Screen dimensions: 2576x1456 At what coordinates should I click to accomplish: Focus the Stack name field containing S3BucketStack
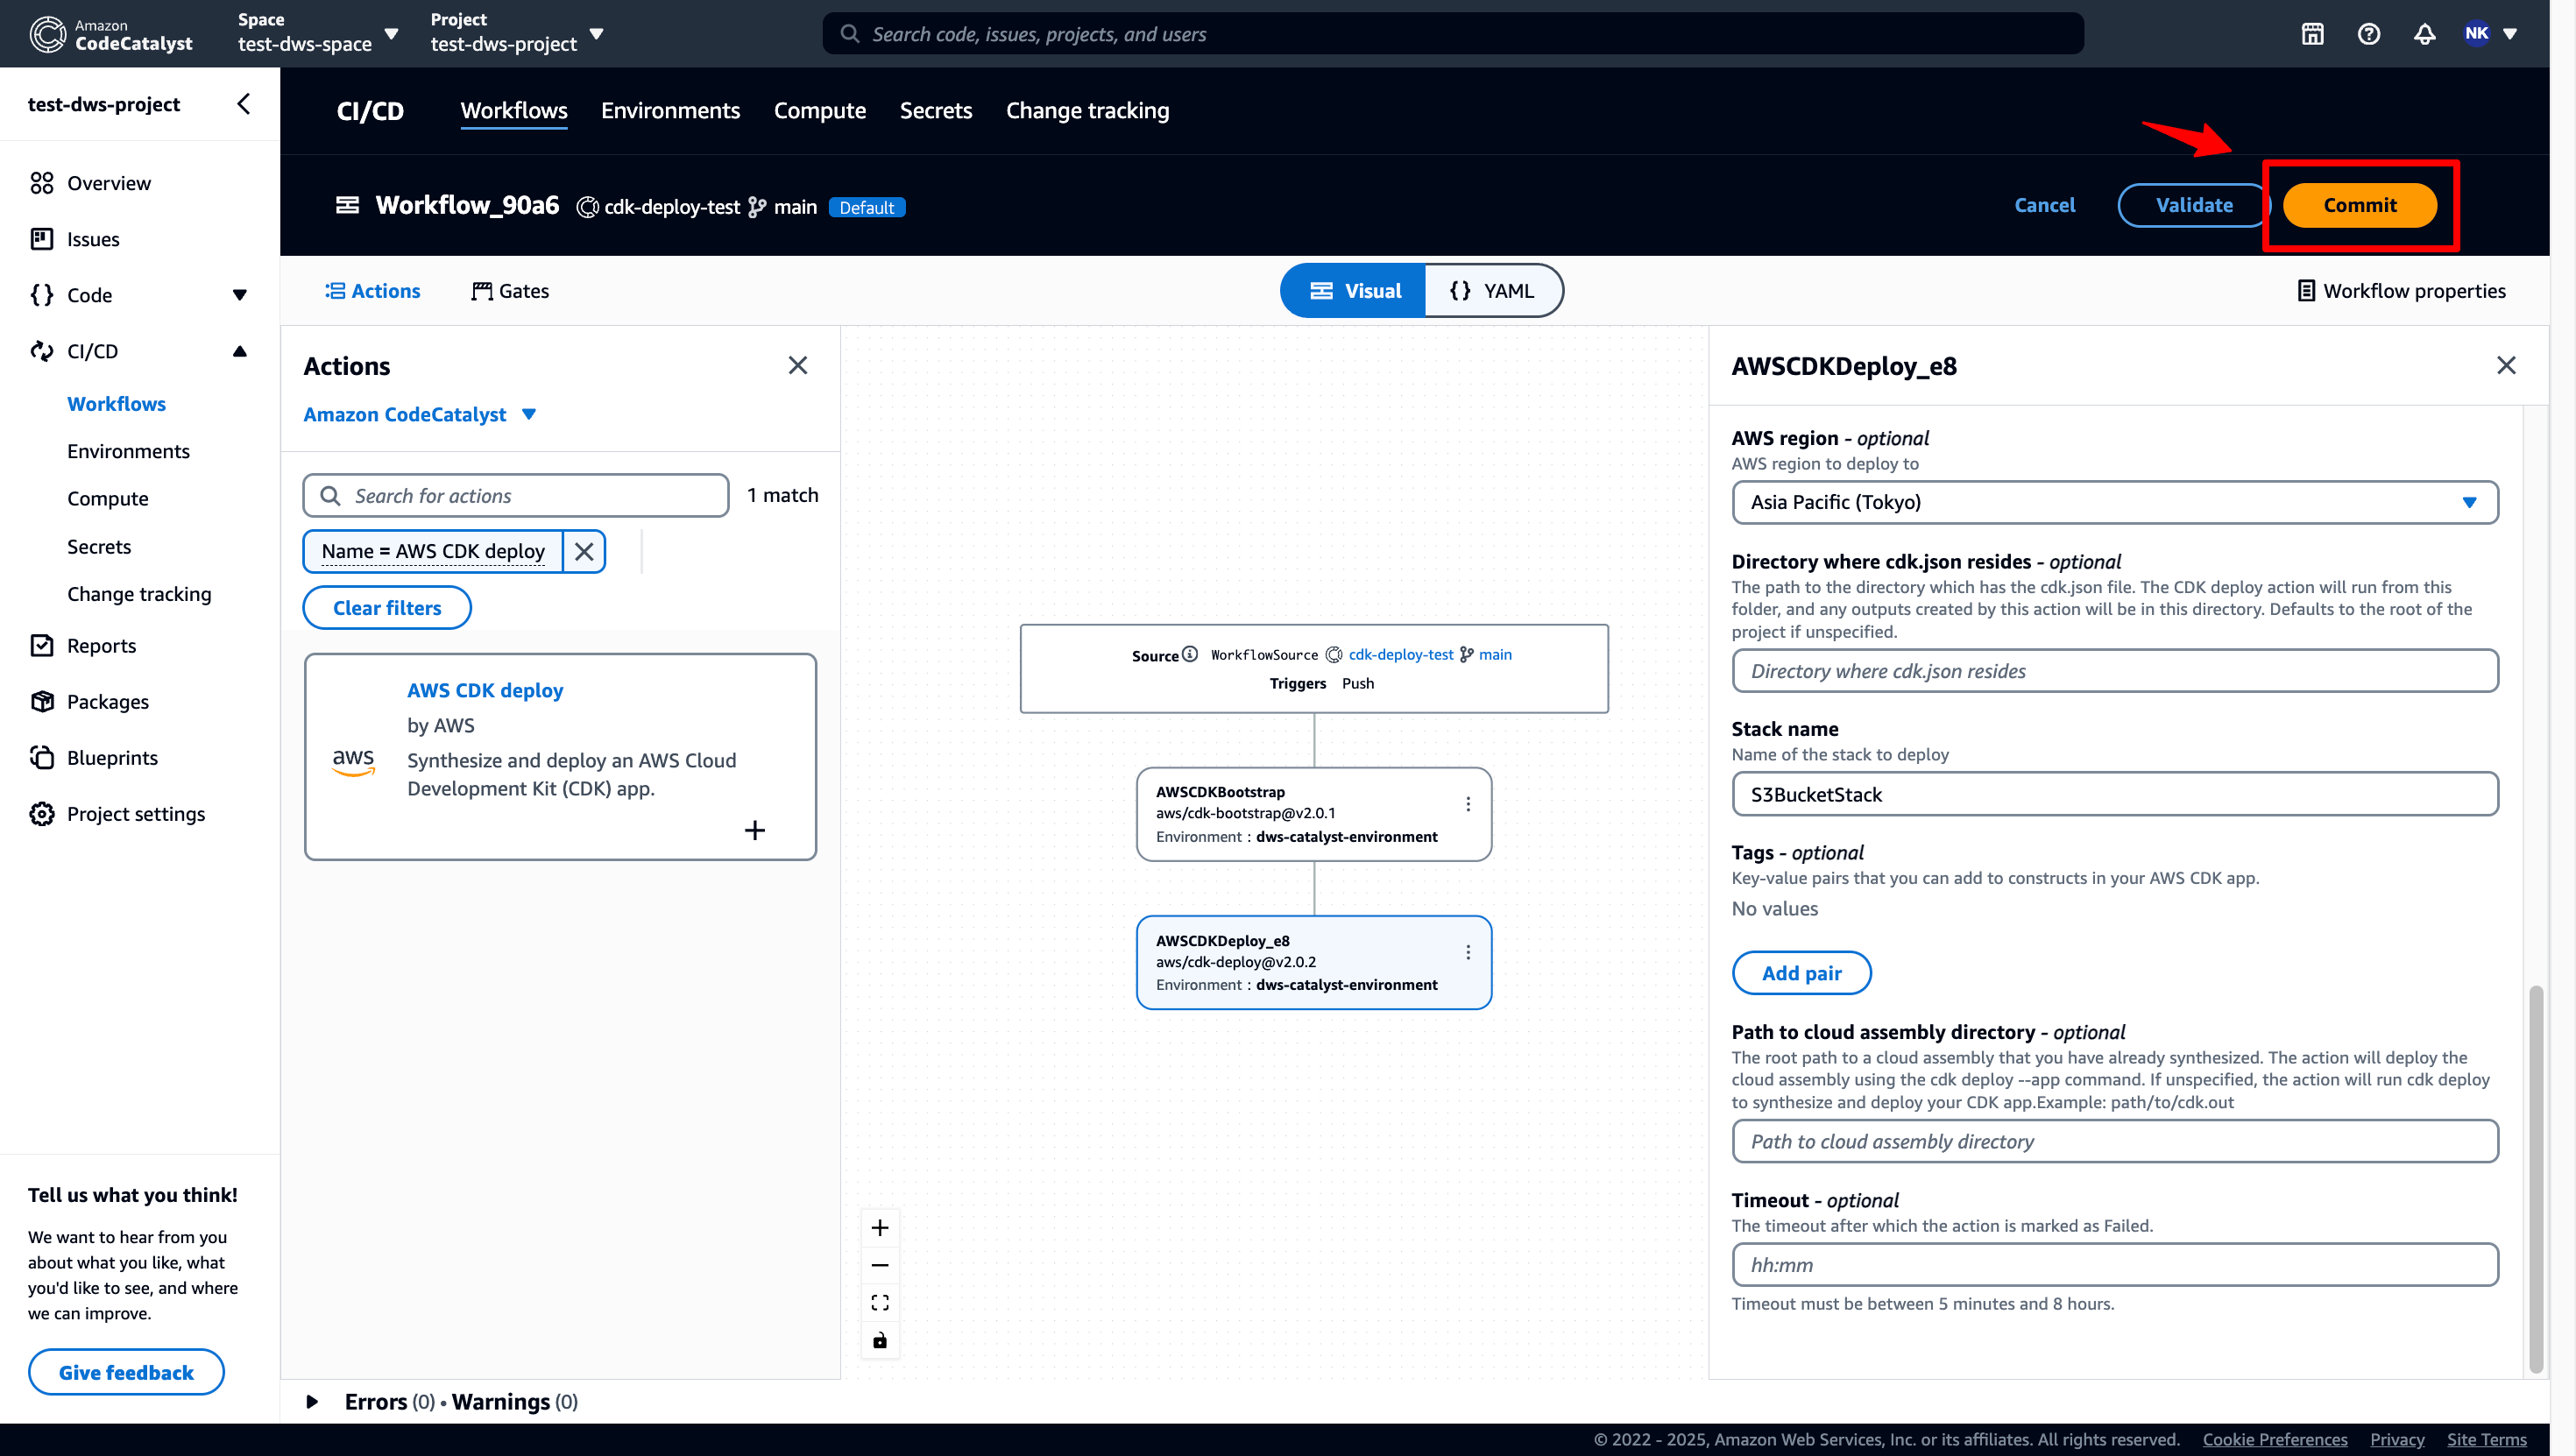(2114, 794)
